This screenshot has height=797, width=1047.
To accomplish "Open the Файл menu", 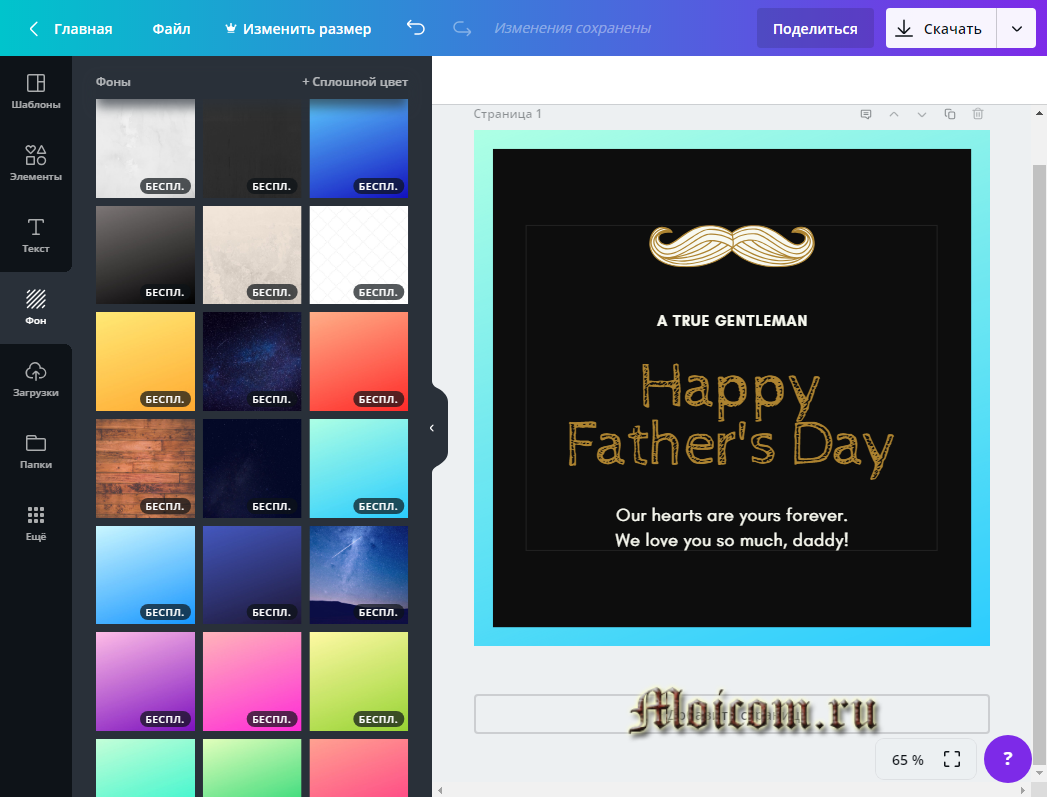I will click(x=171, y=29).
